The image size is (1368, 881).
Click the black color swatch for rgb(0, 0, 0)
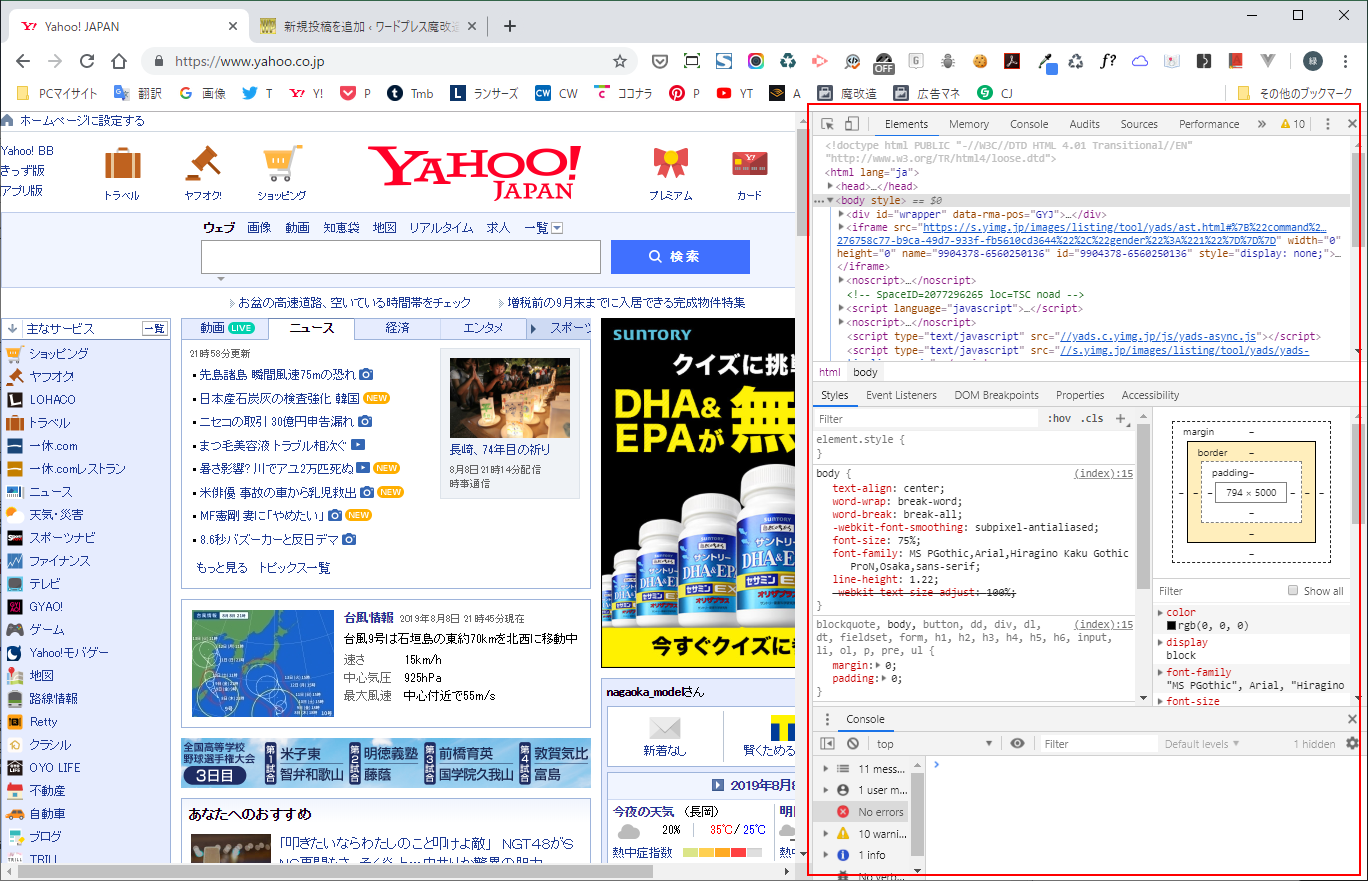coord(1172,626)
